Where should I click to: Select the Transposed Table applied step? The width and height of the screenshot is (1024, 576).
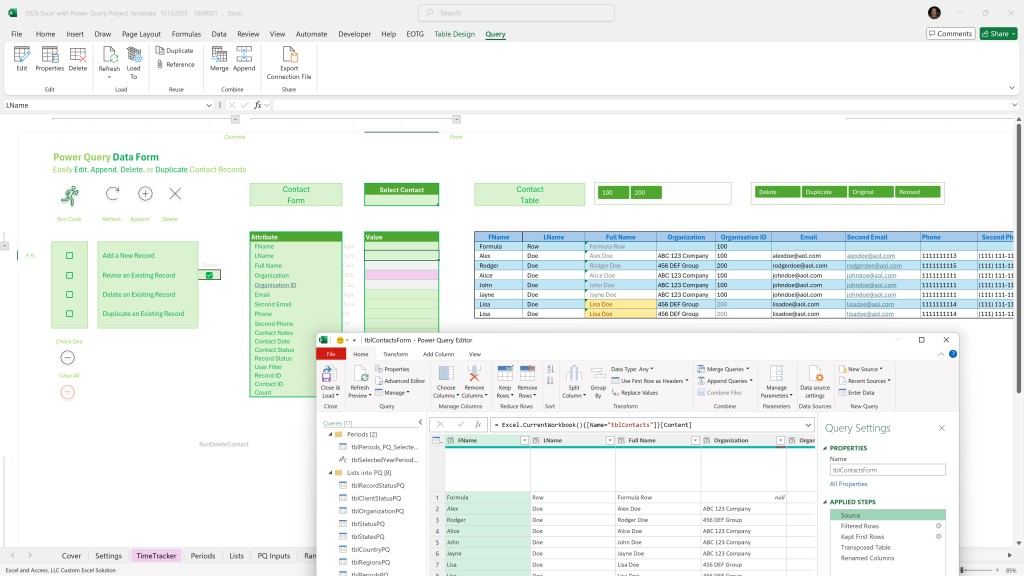pyautogui.click(x=865, y=547)
